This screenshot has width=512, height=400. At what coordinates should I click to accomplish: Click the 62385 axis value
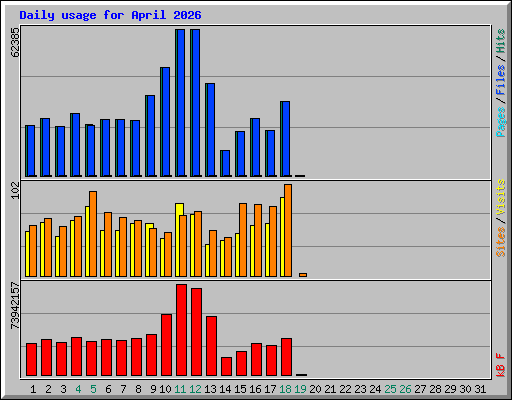pos(15,42)
